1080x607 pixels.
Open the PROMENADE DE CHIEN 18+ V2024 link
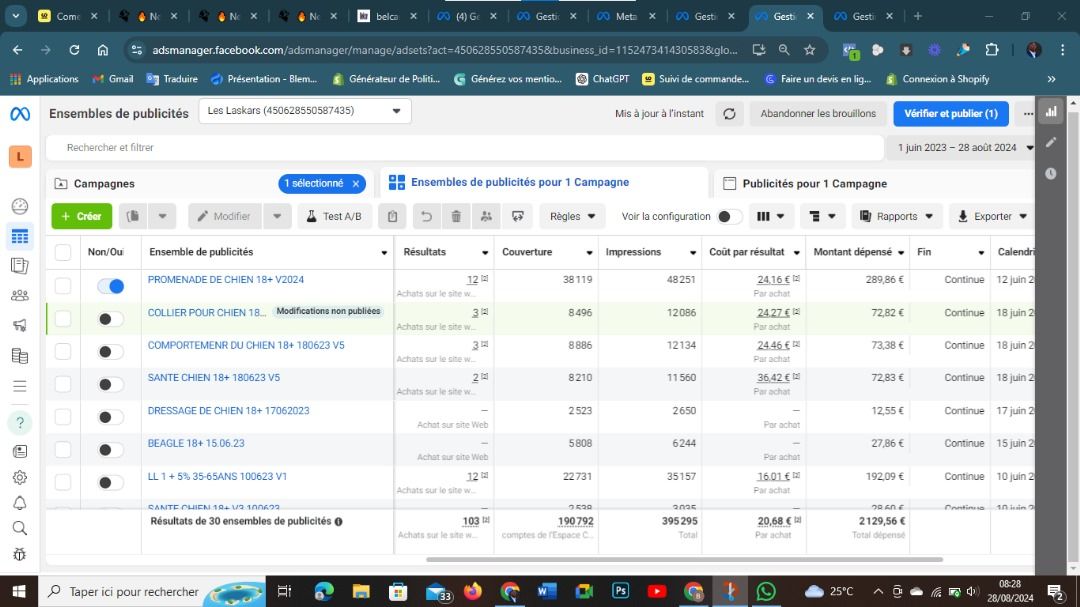226,280
